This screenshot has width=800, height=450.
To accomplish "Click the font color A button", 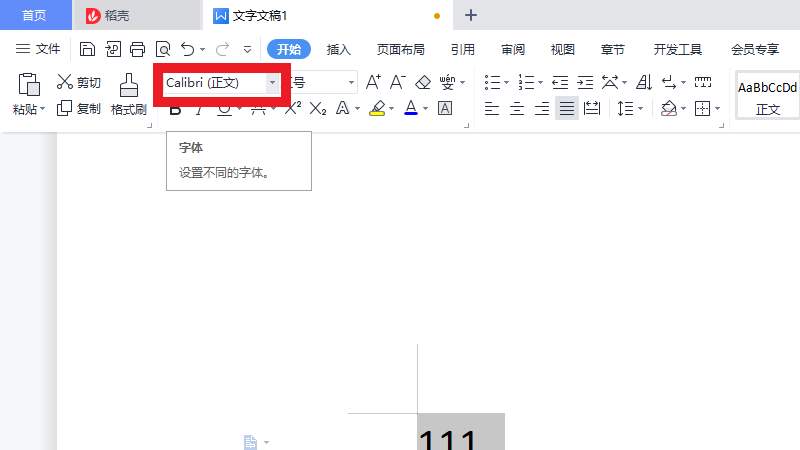I will pyautogui.click(x=411, y=108).
